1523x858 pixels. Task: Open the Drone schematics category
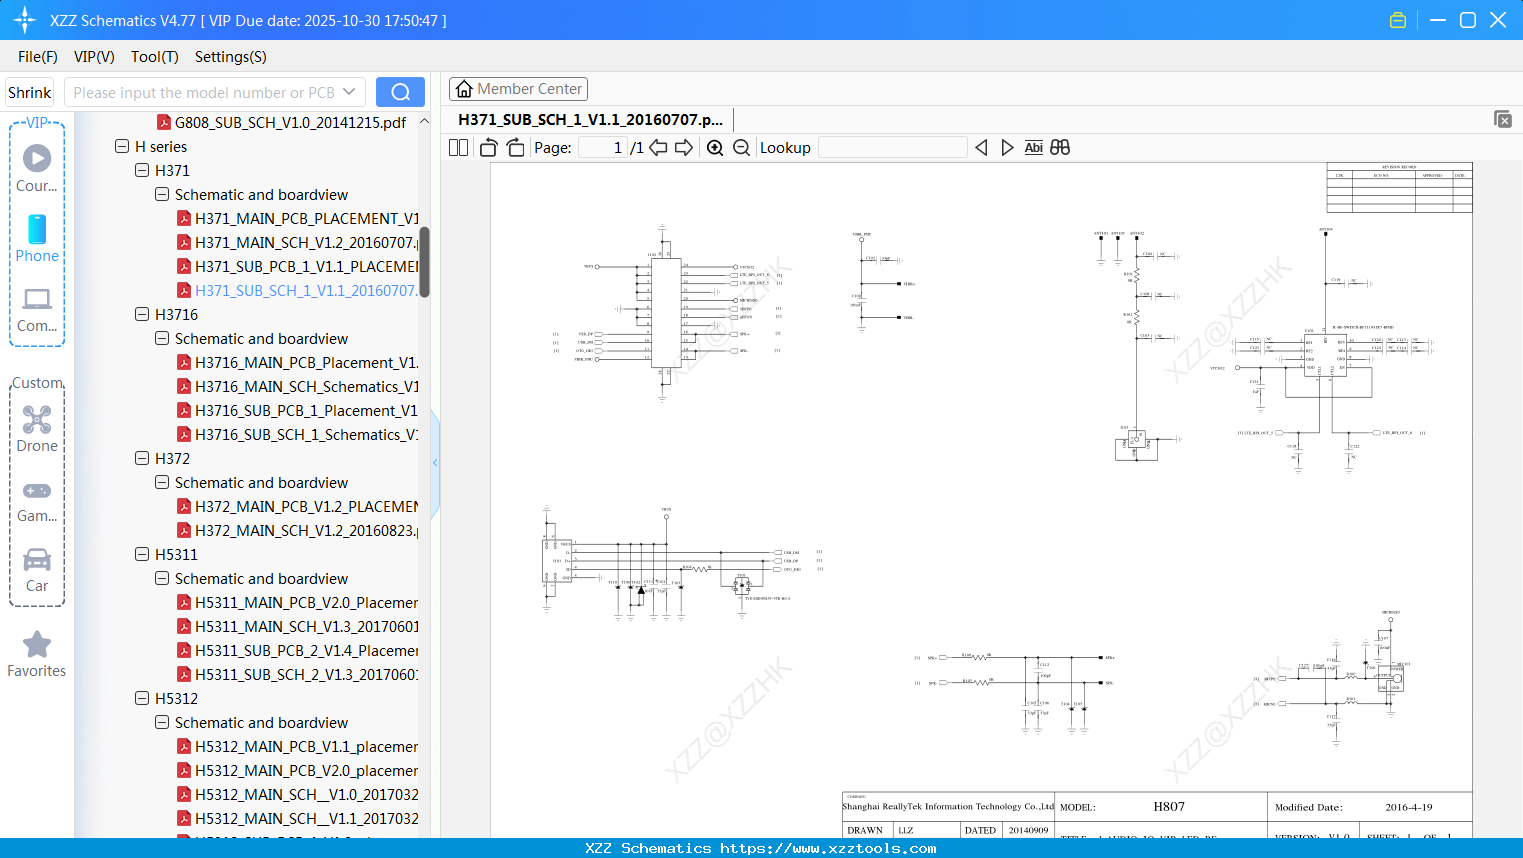point(36,428)
